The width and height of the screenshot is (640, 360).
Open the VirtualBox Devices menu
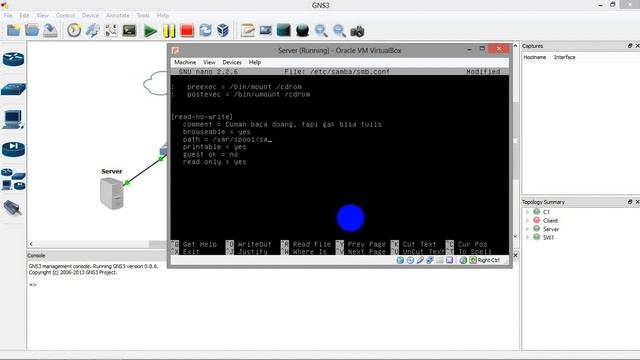[x=232, y=62]
